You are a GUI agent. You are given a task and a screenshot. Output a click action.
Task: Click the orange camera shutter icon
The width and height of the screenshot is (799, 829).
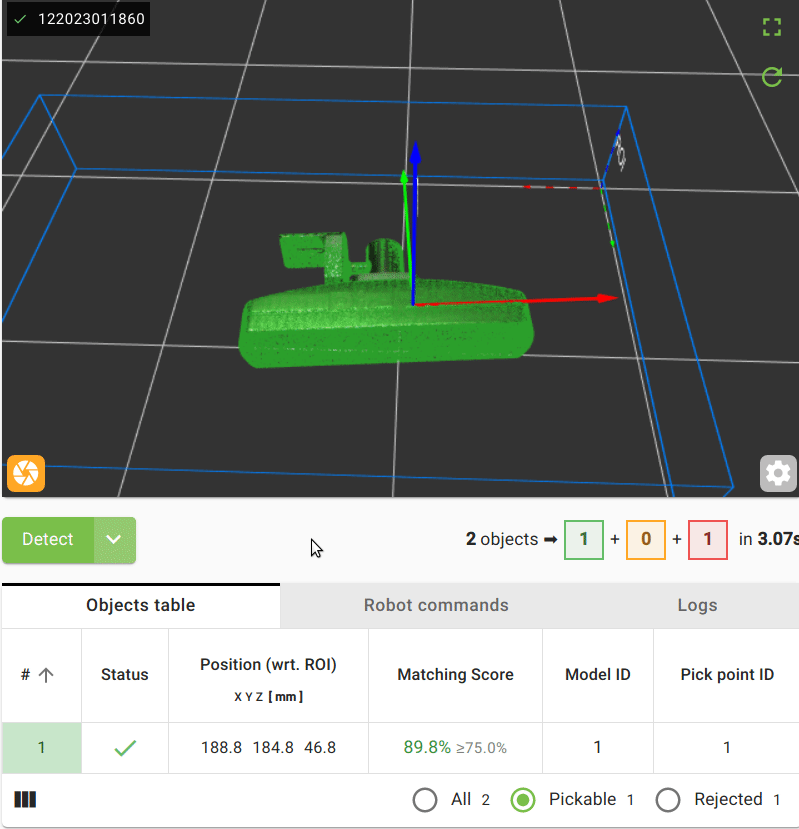tap(26, 473)
